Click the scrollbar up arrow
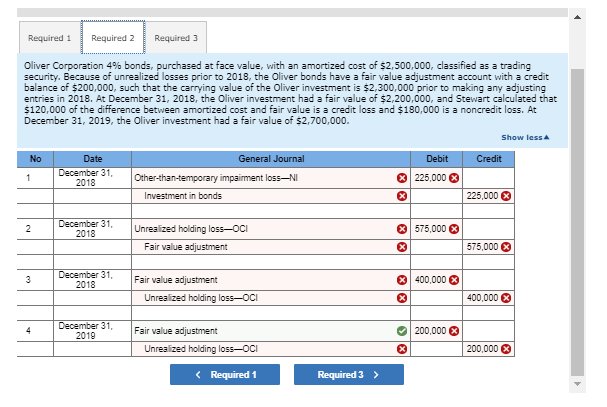607x407 pixels. [577, 17]
